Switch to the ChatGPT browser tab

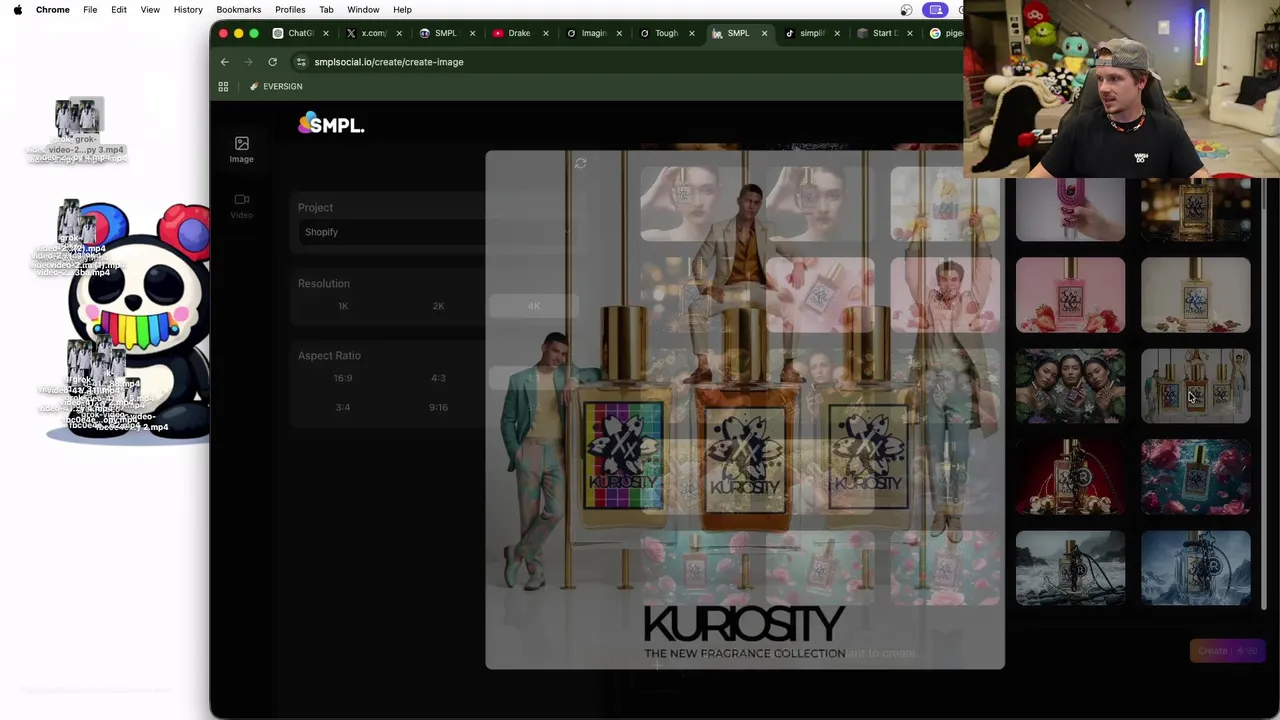click(x=299, y=33)
